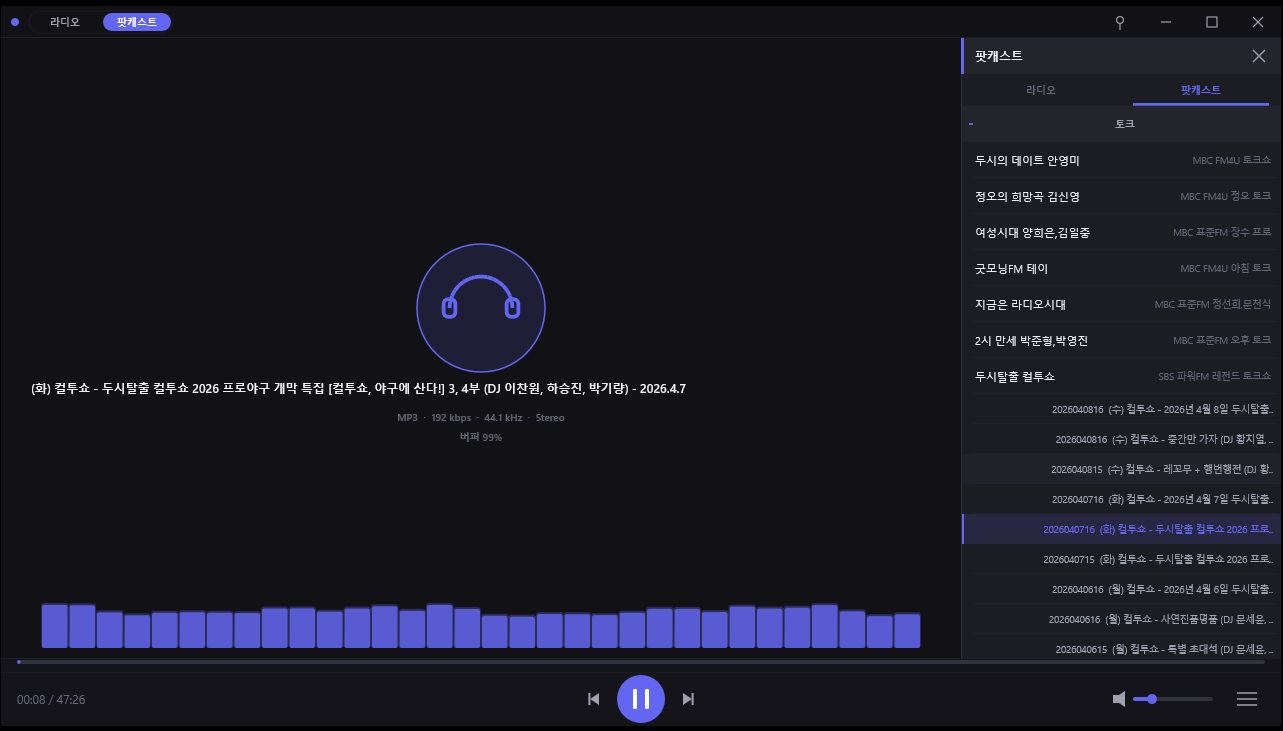Select the 팟캐스트 tab in side panel

[1200, 90]
